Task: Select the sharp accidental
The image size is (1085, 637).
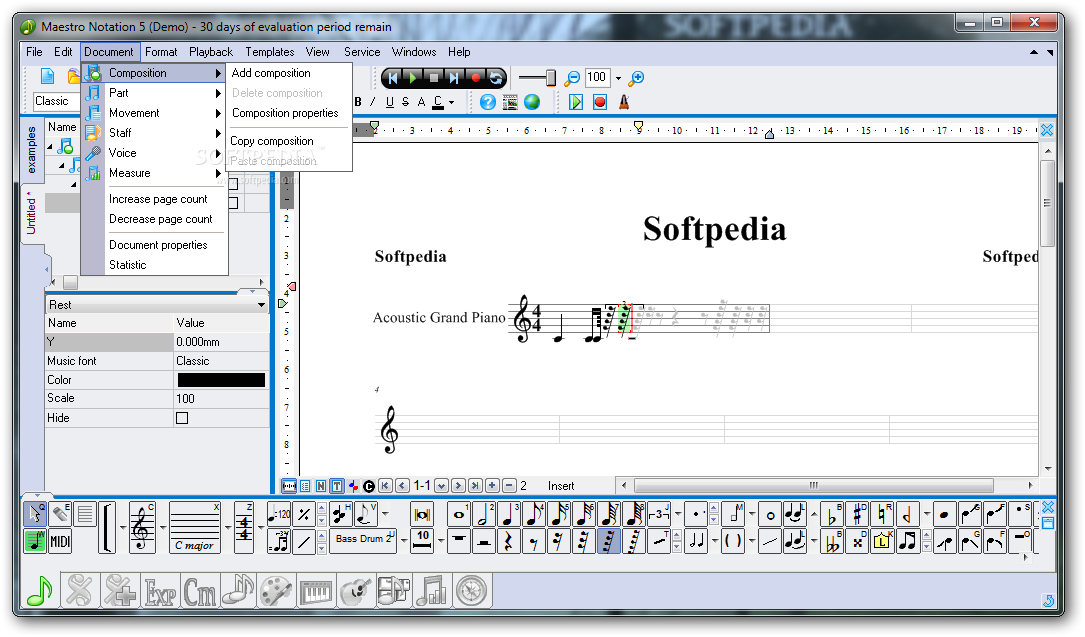Action: coord(857,514)
